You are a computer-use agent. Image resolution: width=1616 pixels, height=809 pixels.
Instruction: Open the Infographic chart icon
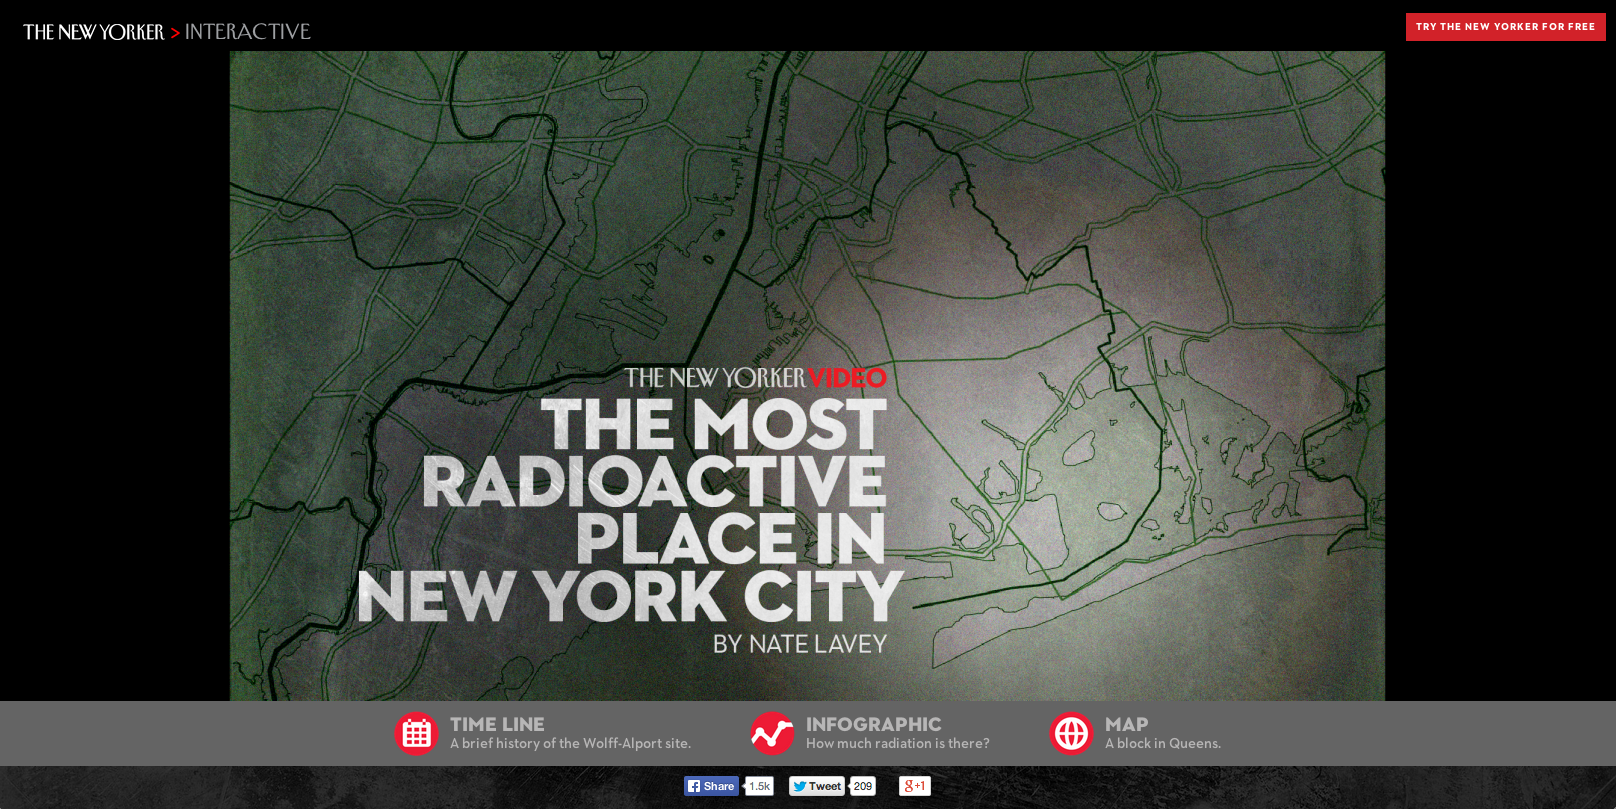(772, 734)
